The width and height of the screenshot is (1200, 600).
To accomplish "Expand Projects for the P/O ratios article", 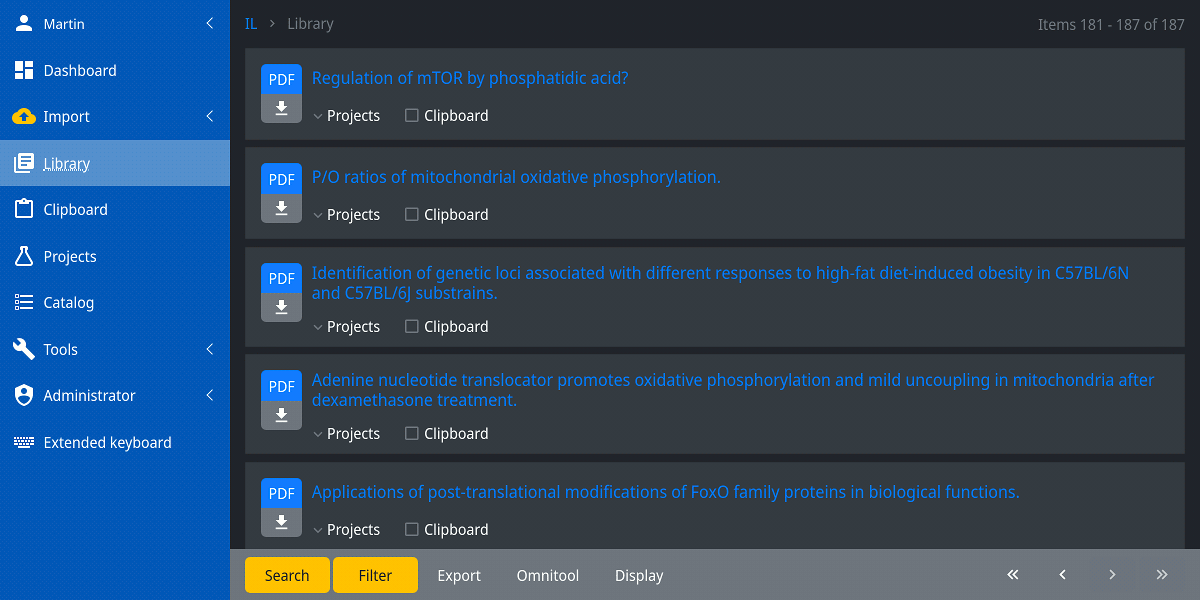I will [x=346, y=215].
